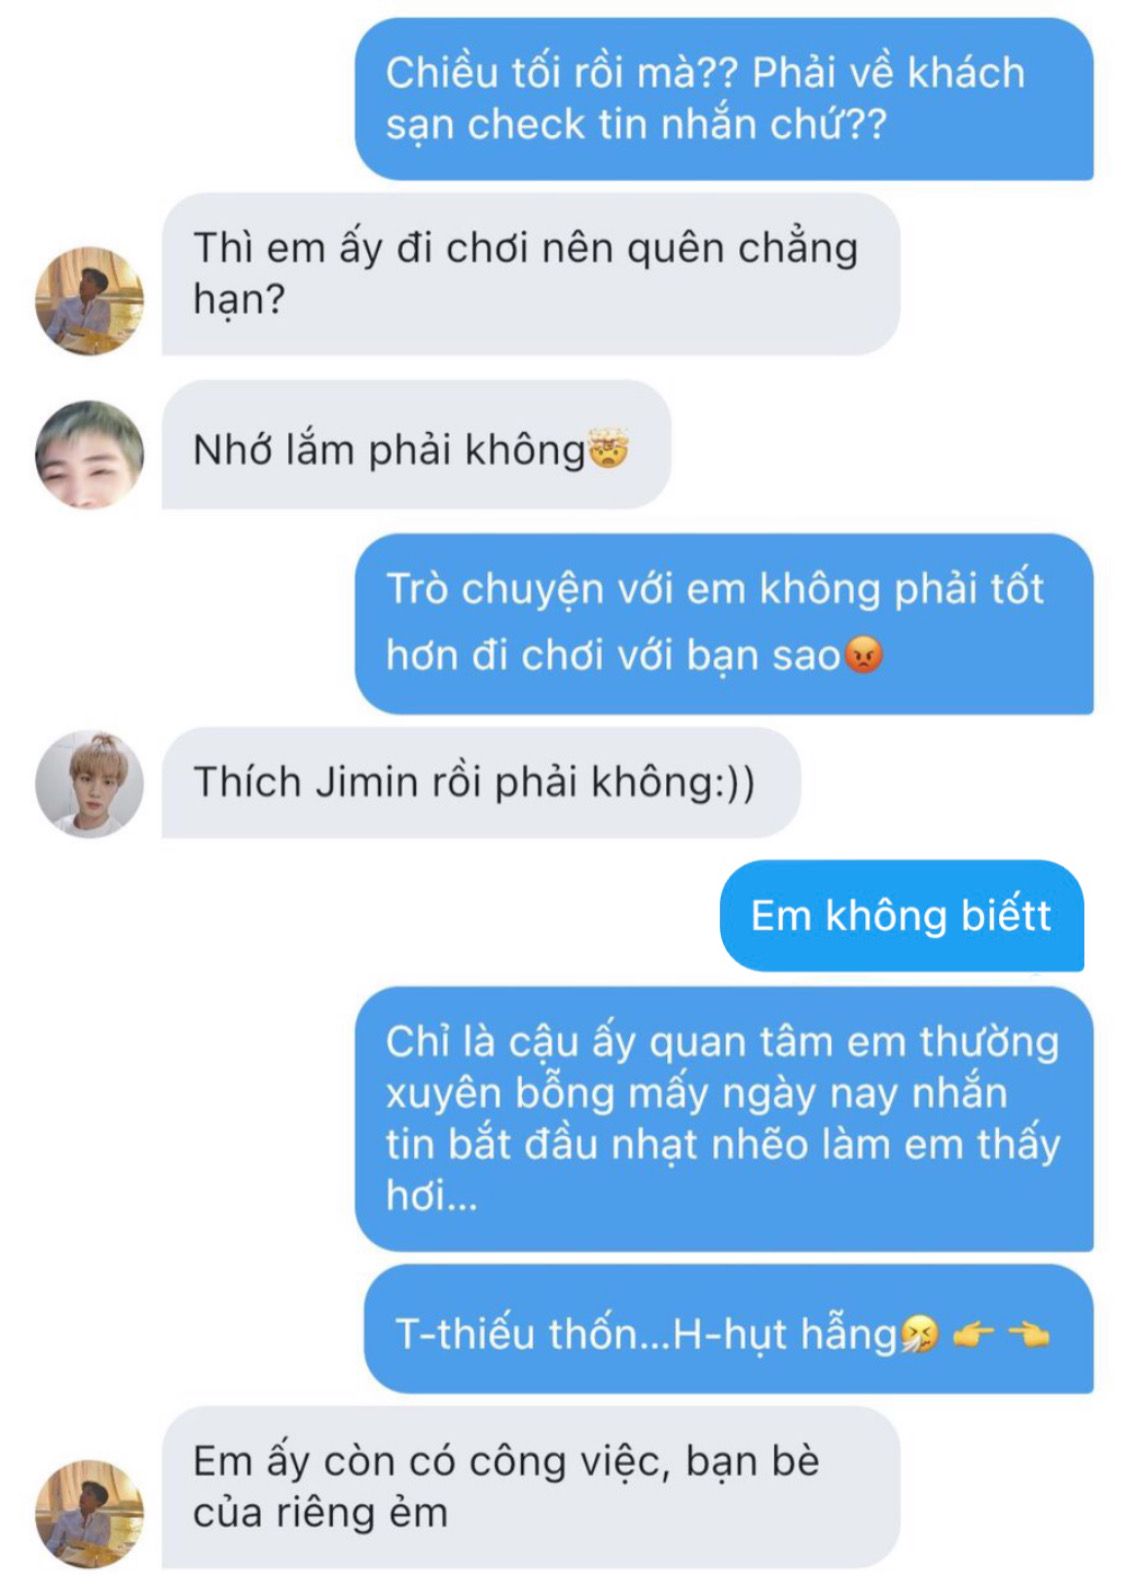The width and height of the screenshot is (1125, 1587).
Task: Select the 'Thích Jimin rồi phải không:))' bubble
Action: [481, 783]
